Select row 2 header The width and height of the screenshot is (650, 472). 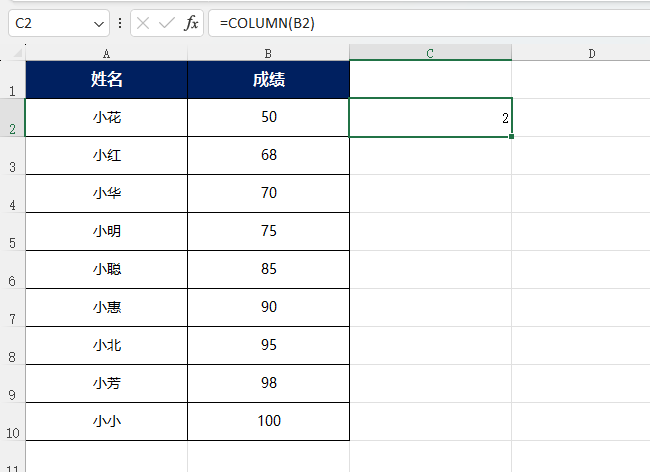[12, 118]
